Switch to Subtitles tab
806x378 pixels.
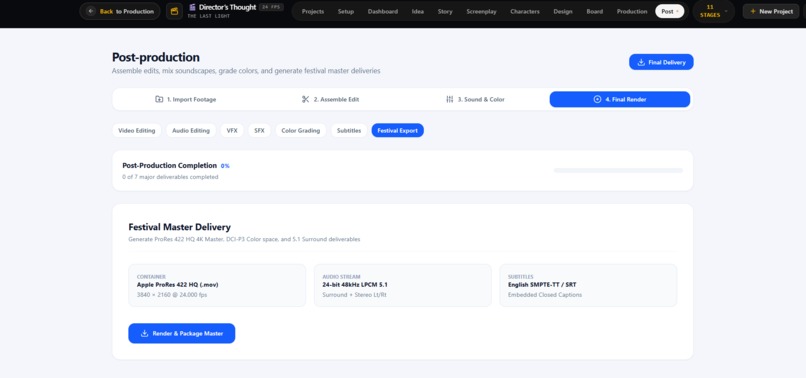click(349, 131)
